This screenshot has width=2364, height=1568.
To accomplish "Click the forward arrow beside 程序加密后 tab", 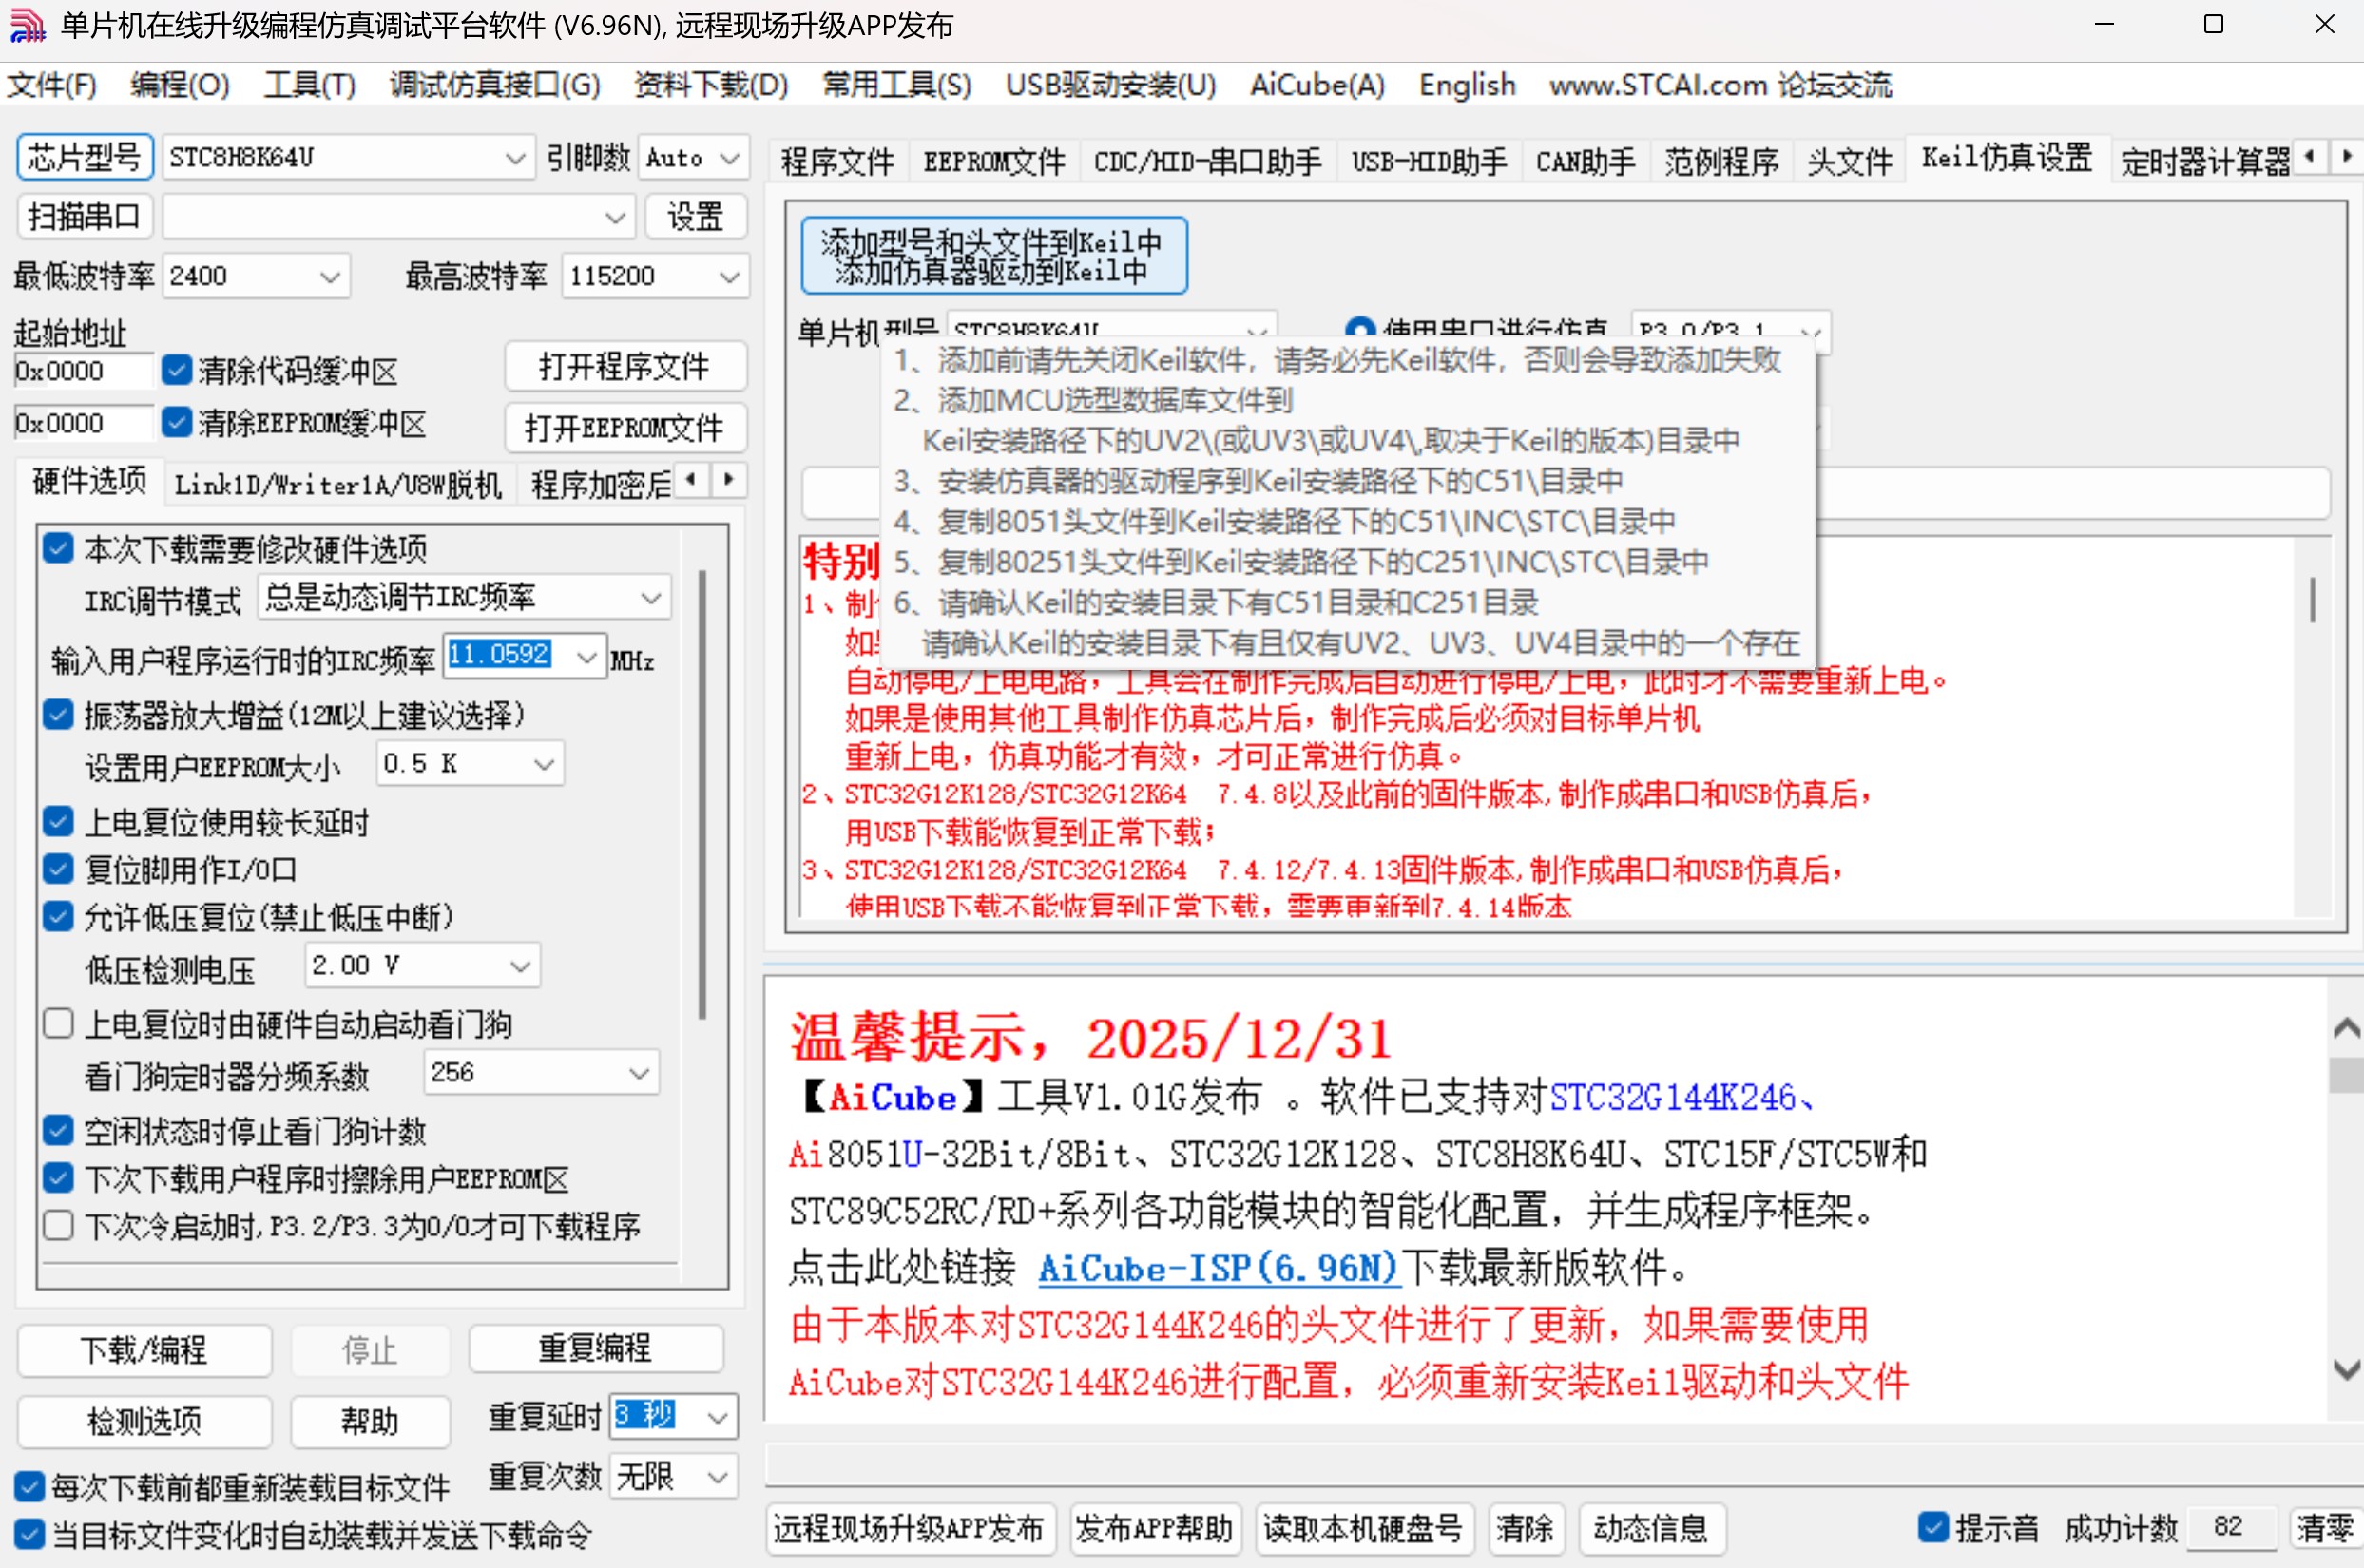I will coord(728,481).
